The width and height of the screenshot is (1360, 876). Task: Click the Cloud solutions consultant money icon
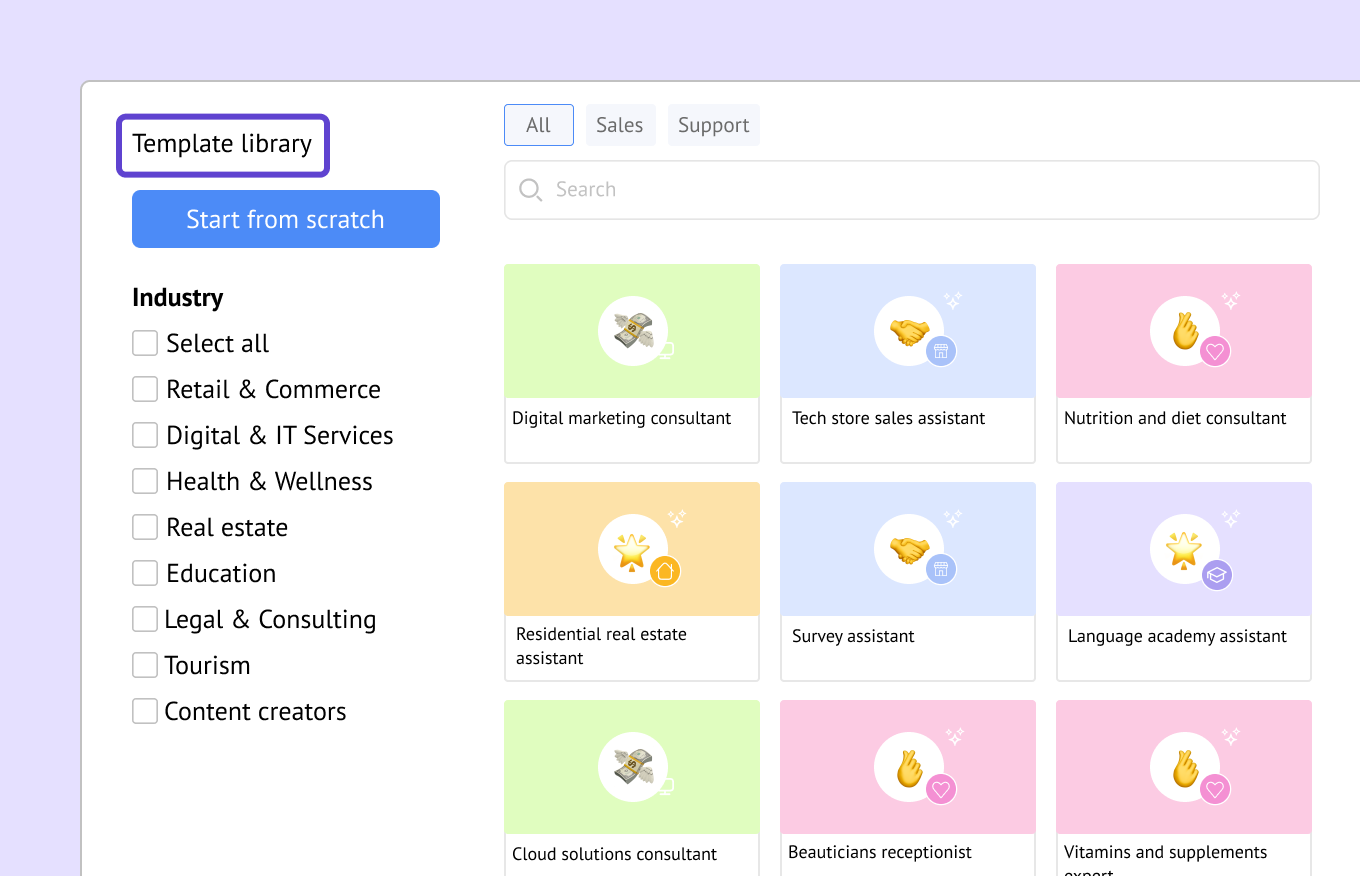pyautogui.click(x=632, y=767)
